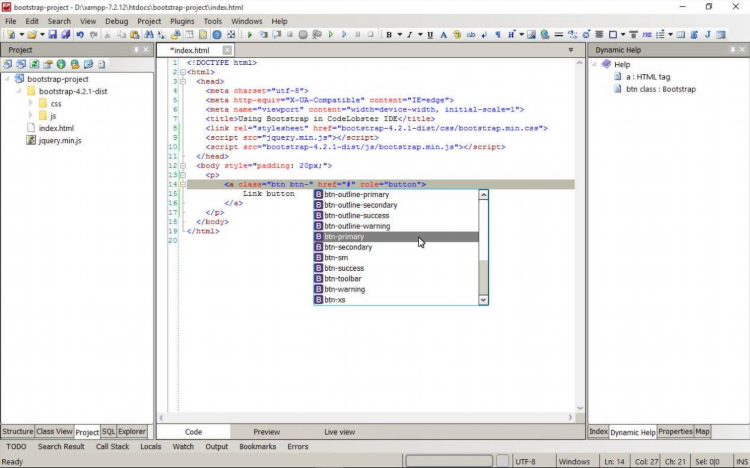Open the Tools menu
Screen dimensions: 750x468
[x=212, y=21]
